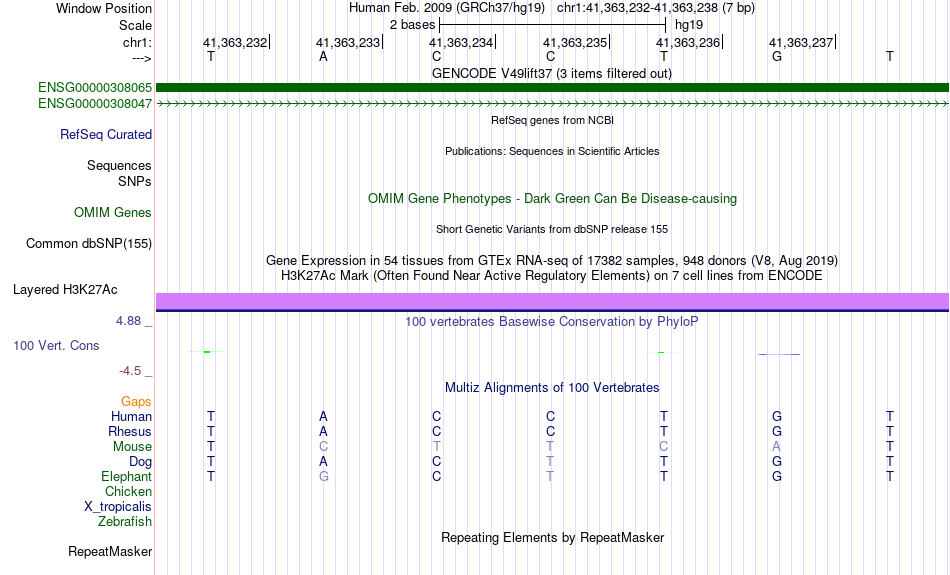Click the blue negative PhyloP conservation mark
Screen dimensions: 950x575
[779, 354]
